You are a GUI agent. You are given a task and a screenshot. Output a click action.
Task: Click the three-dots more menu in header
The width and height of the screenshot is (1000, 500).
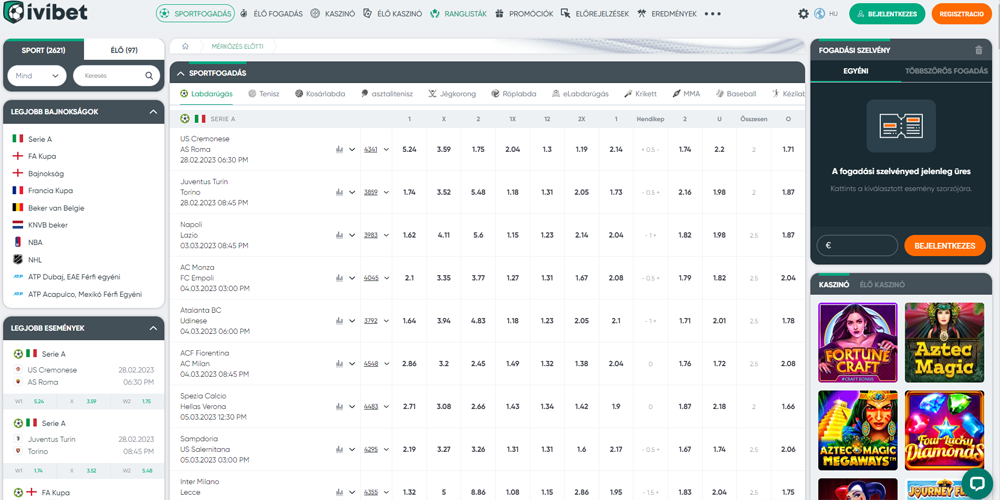coord(712,14)
